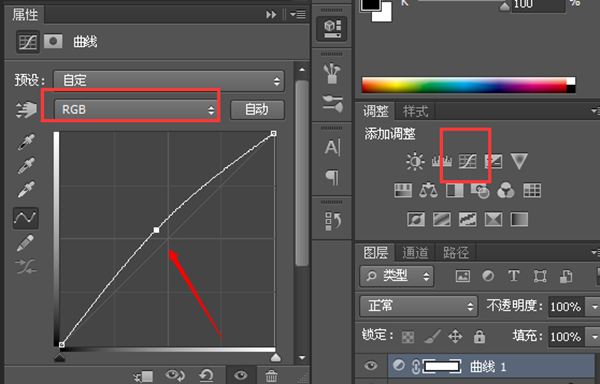Toggle the adjustment layer visibility eye
600x384 pixels.
[240, 376]
